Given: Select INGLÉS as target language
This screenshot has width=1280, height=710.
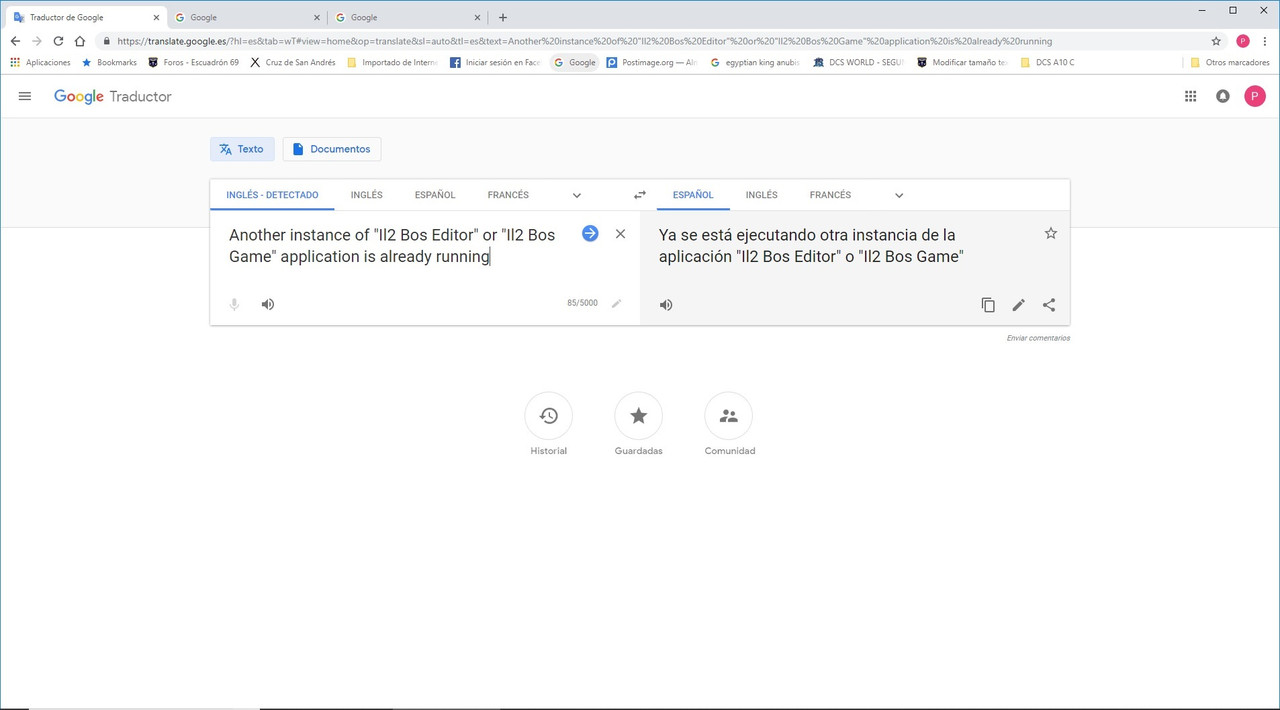Looking at the screenshot, I should (x=761, y=195).
